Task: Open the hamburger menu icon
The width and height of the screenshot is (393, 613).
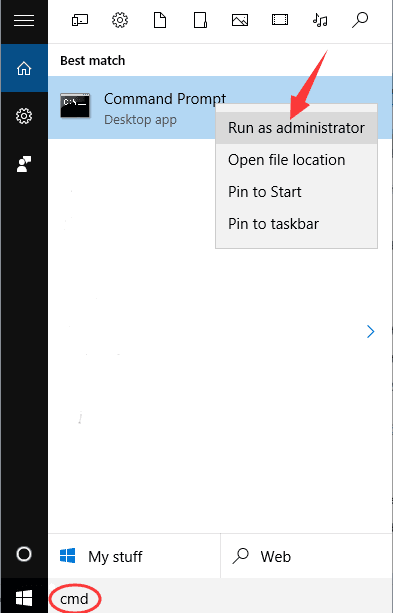Action: pyautogui.click(x=24, y=20)
